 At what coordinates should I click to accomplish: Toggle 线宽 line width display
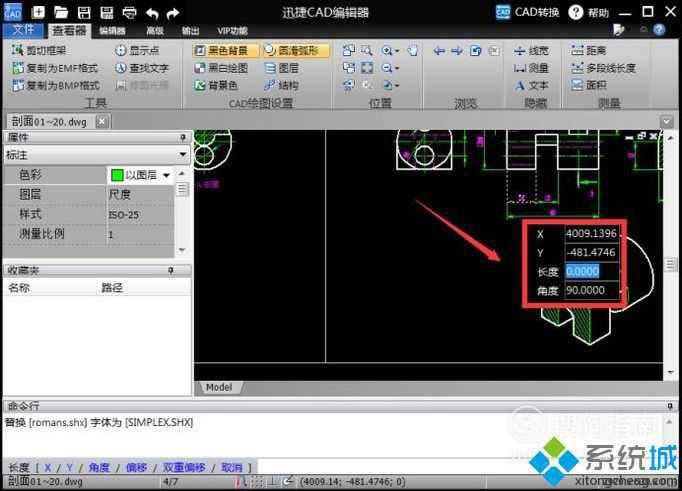[x=531, y=51]
